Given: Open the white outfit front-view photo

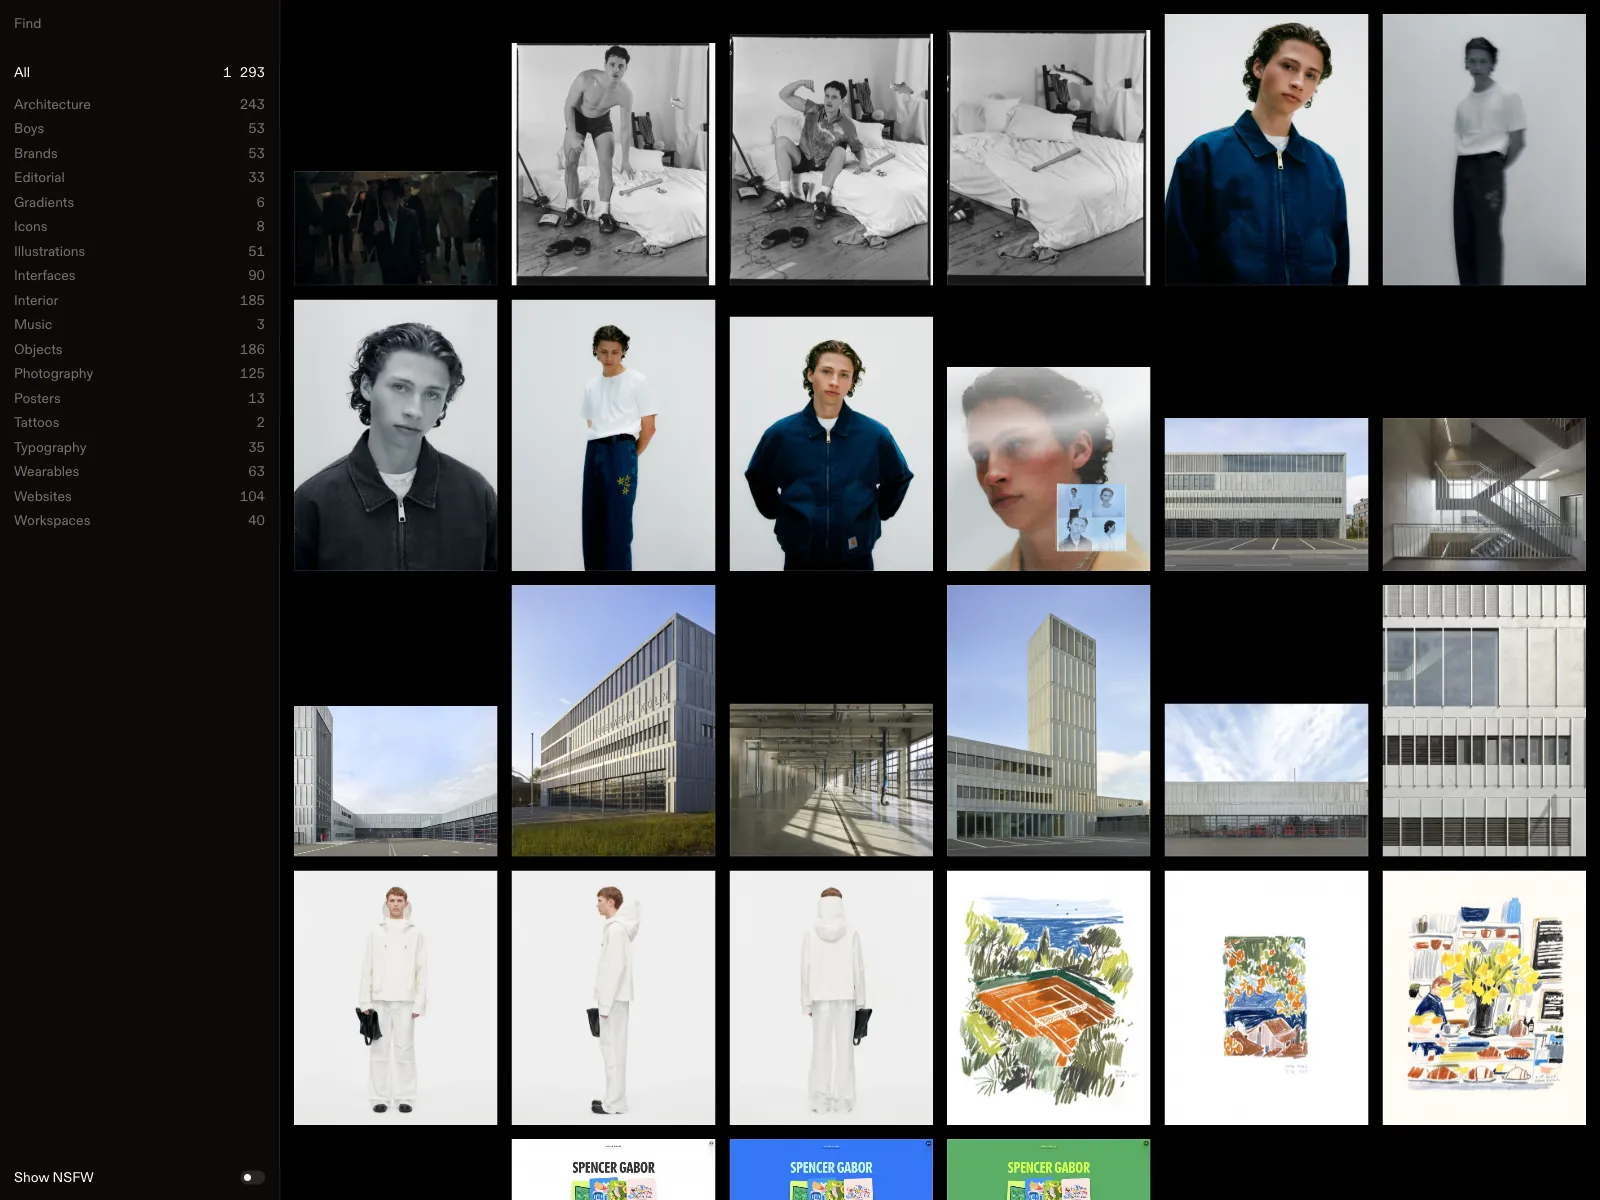Looking at the screenshot, I should [x=395, y=998].
